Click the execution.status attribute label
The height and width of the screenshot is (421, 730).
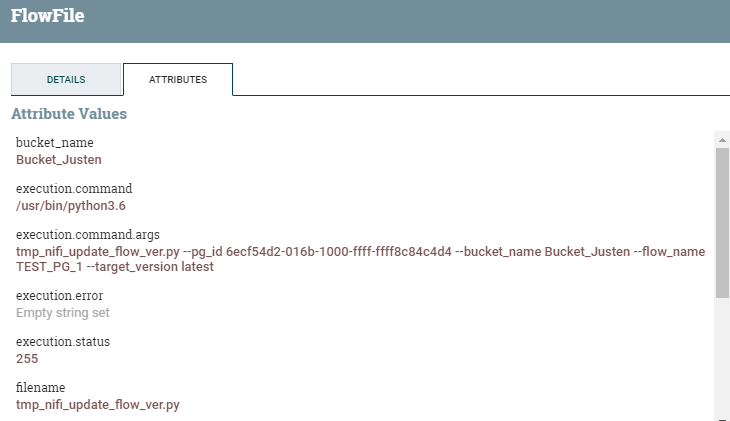pos(63,342)
